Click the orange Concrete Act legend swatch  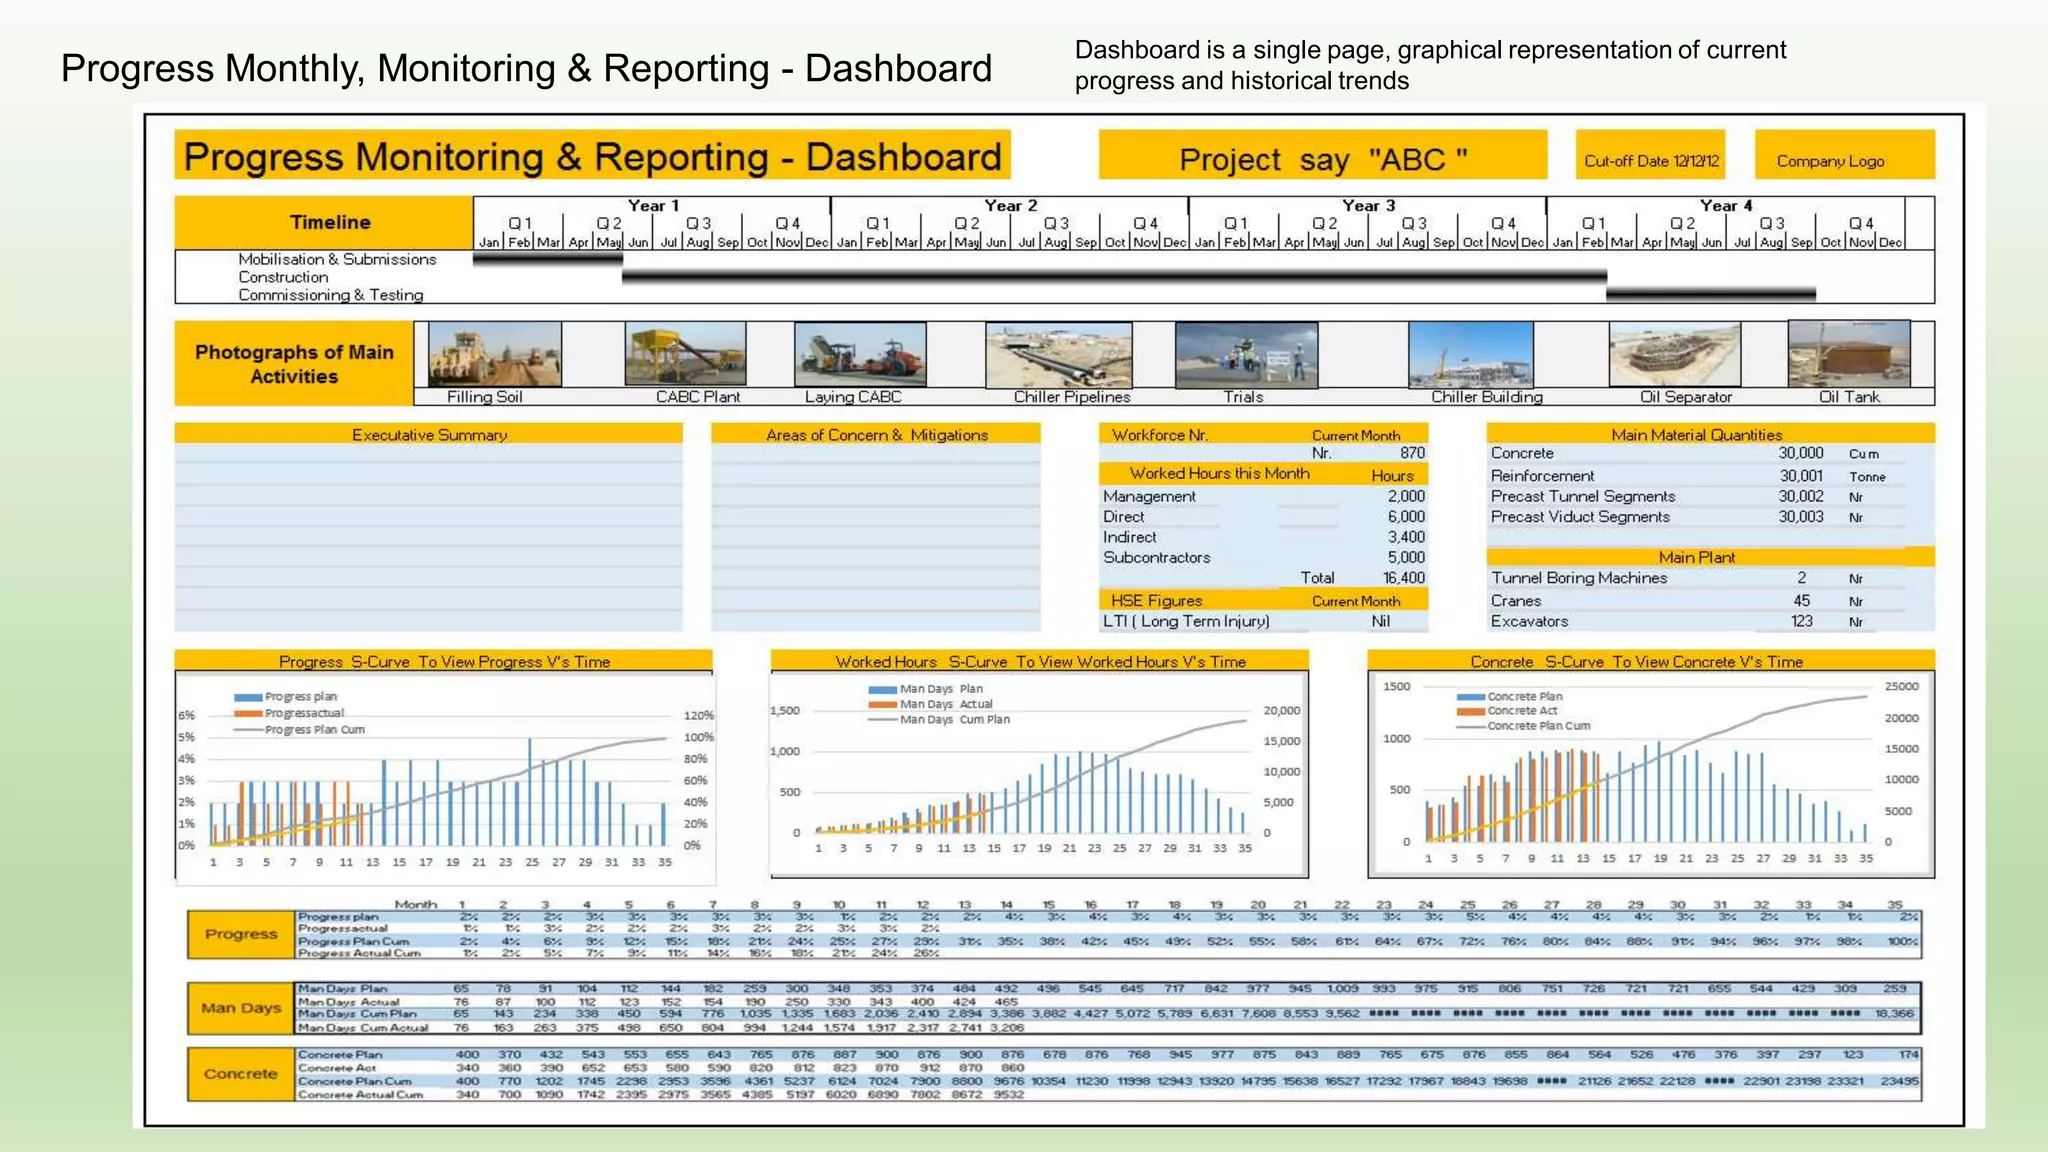pyautogui.click(x=1470, y=711)
